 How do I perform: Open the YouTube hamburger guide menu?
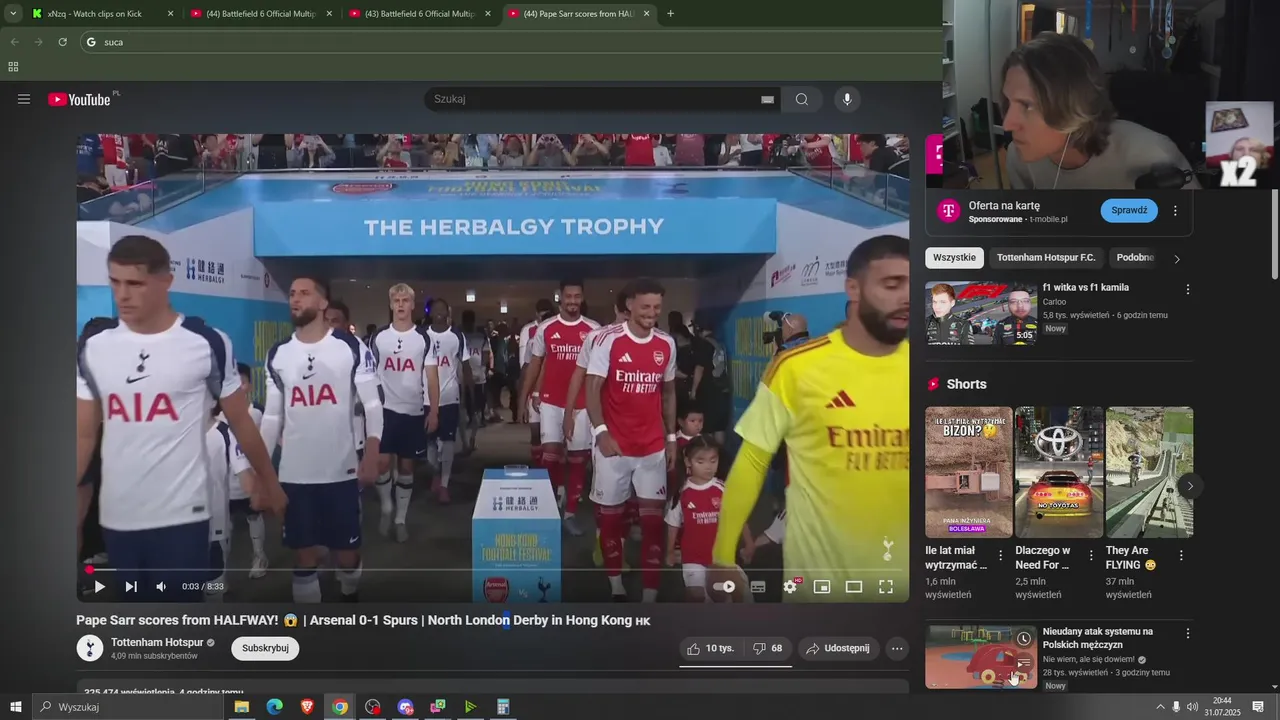point(24,99)
